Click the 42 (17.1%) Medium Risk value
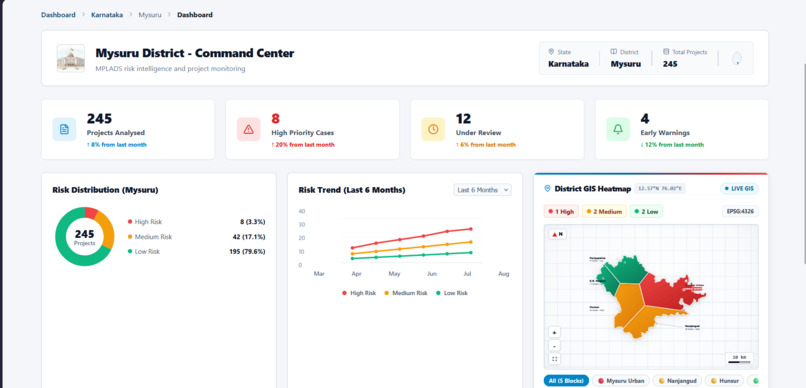Viewport: 806px width, 388px height. [249, 237]
